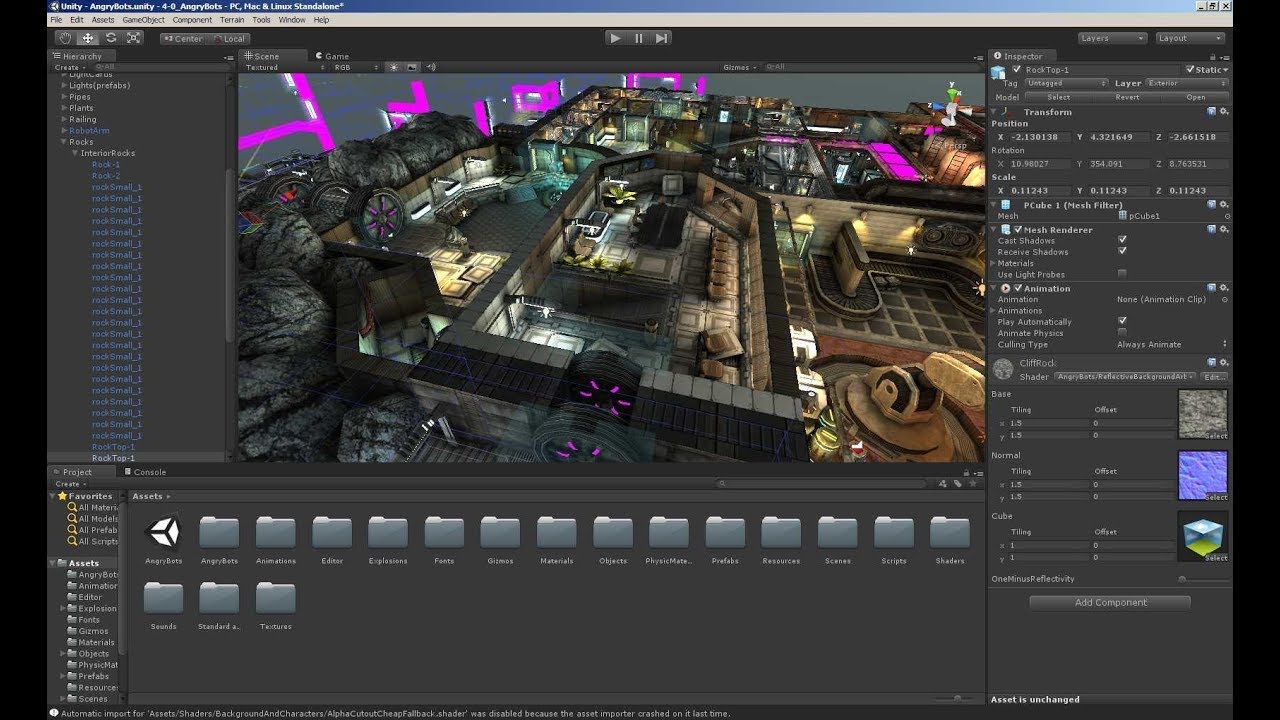Open the RGB render mode dropdown
This screenshot has width=1280, height=720.
356,67
